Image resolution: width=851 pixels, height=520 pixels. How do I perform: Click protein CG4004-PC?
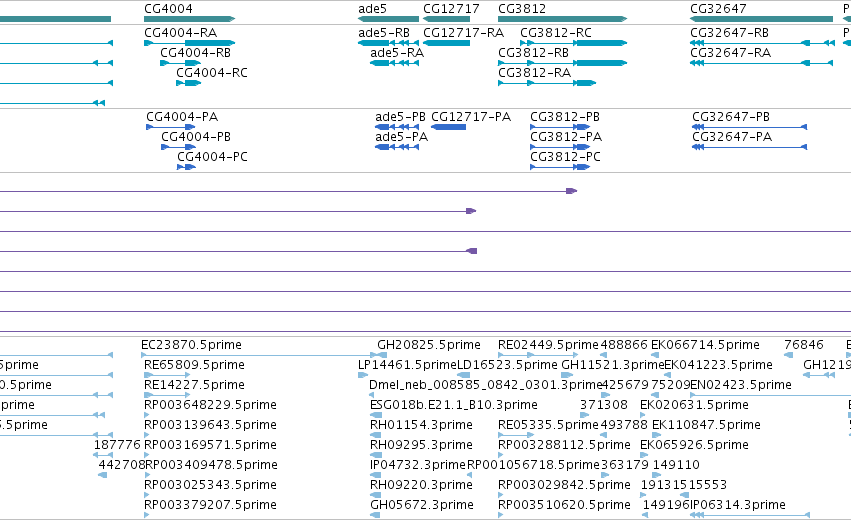(212, 157)
